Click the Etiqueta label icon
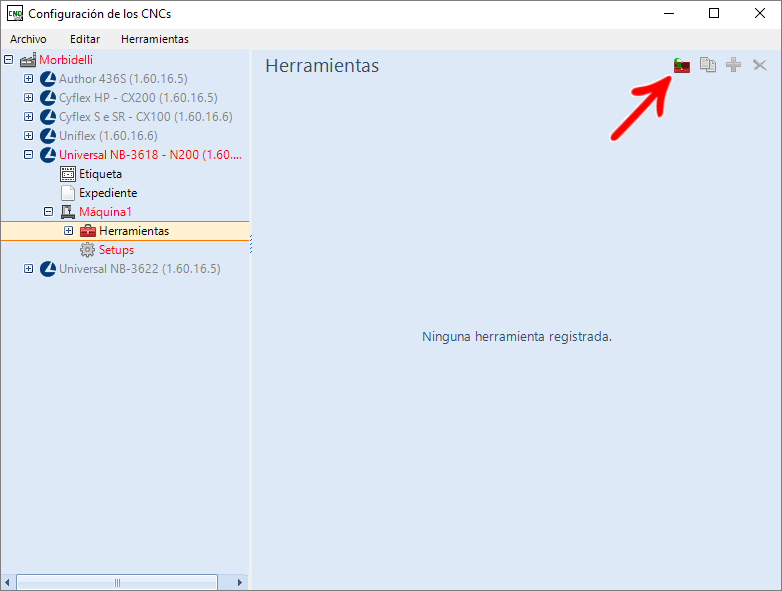The image size is (782, 591). click(68, 174)
